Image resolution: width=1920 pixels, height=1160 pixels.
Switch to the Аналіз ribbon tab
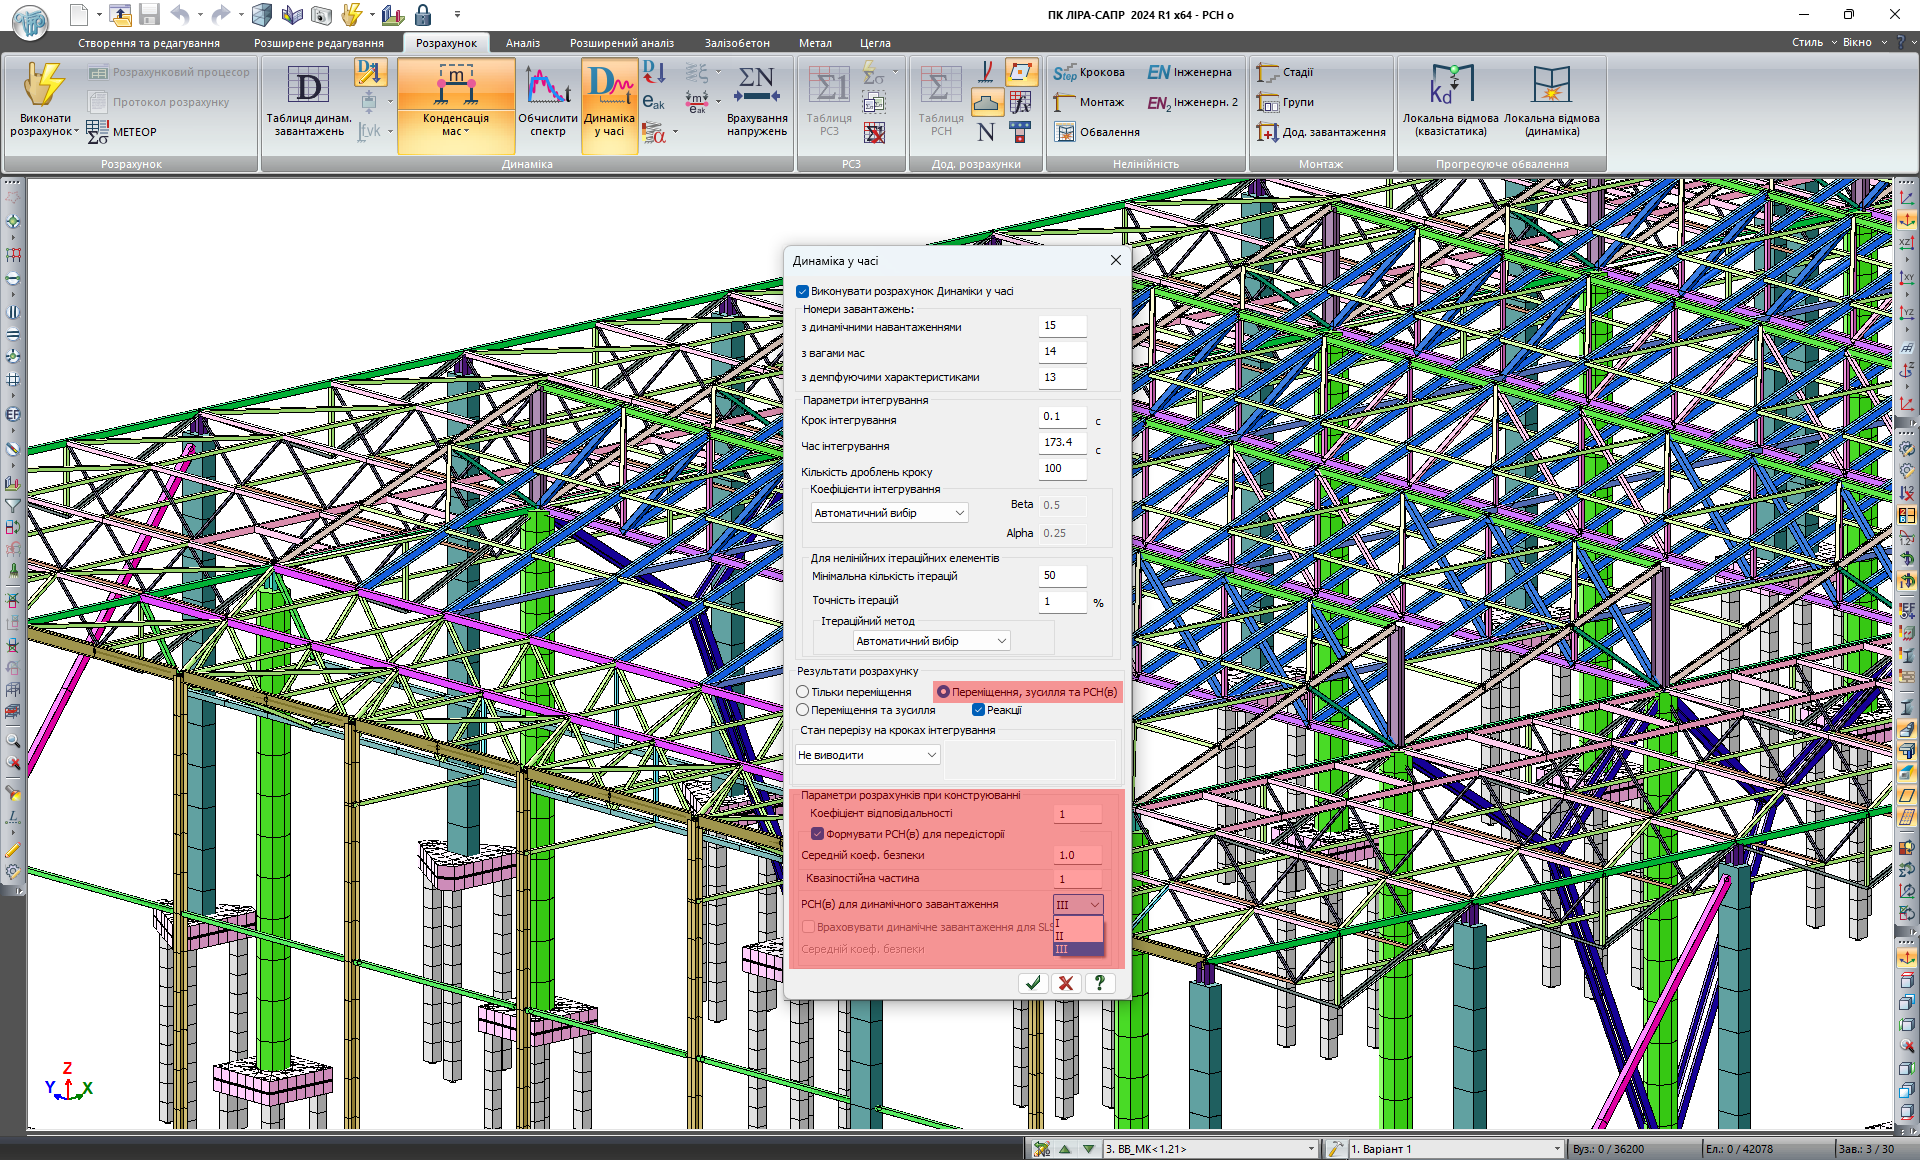[522, 43]
